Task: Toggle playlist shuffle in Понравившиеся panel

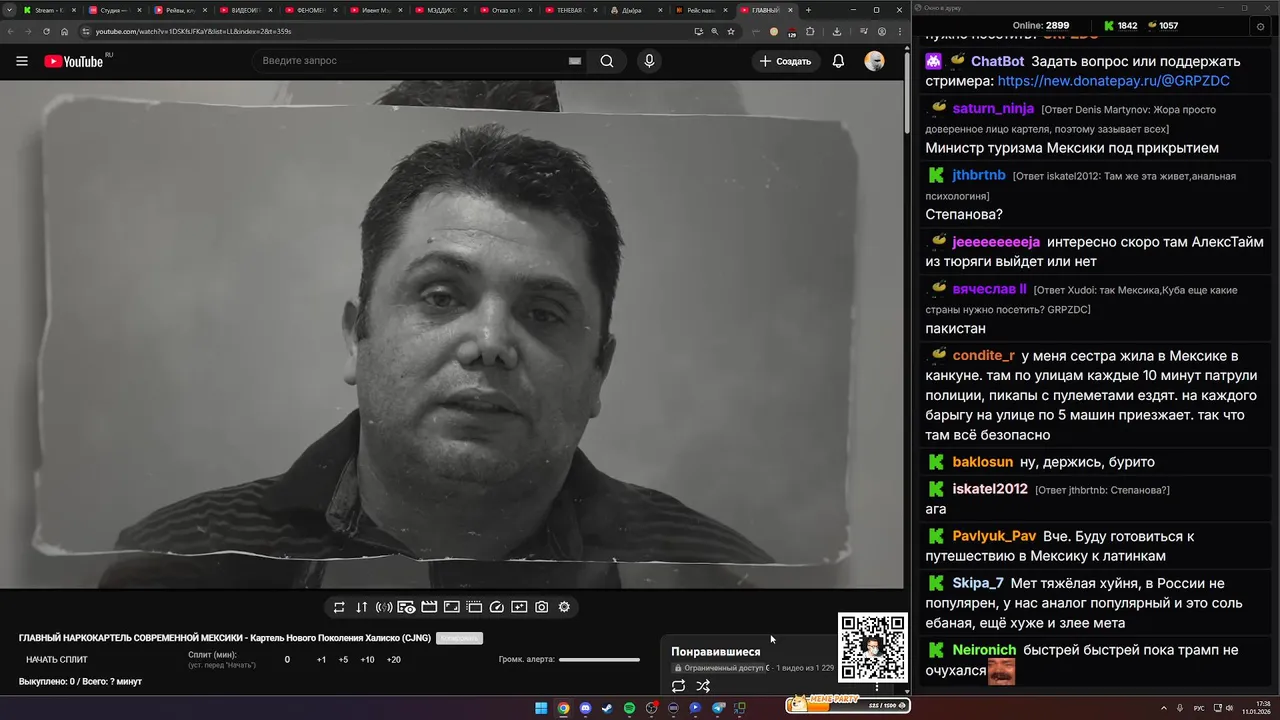Action: tap(703, 686)
